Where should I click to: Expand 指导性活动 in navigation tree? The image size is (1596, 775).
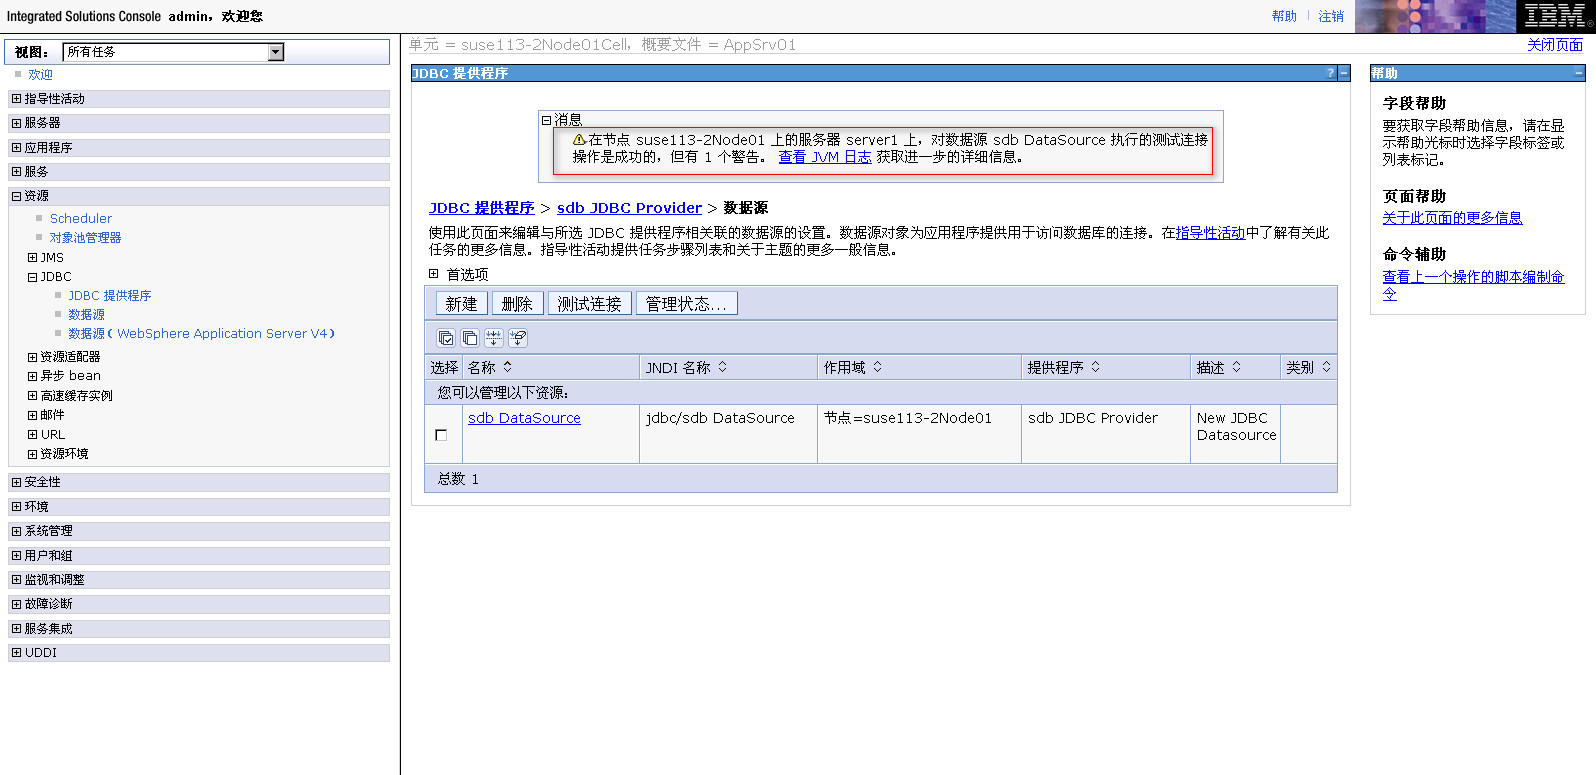[16, 99]
